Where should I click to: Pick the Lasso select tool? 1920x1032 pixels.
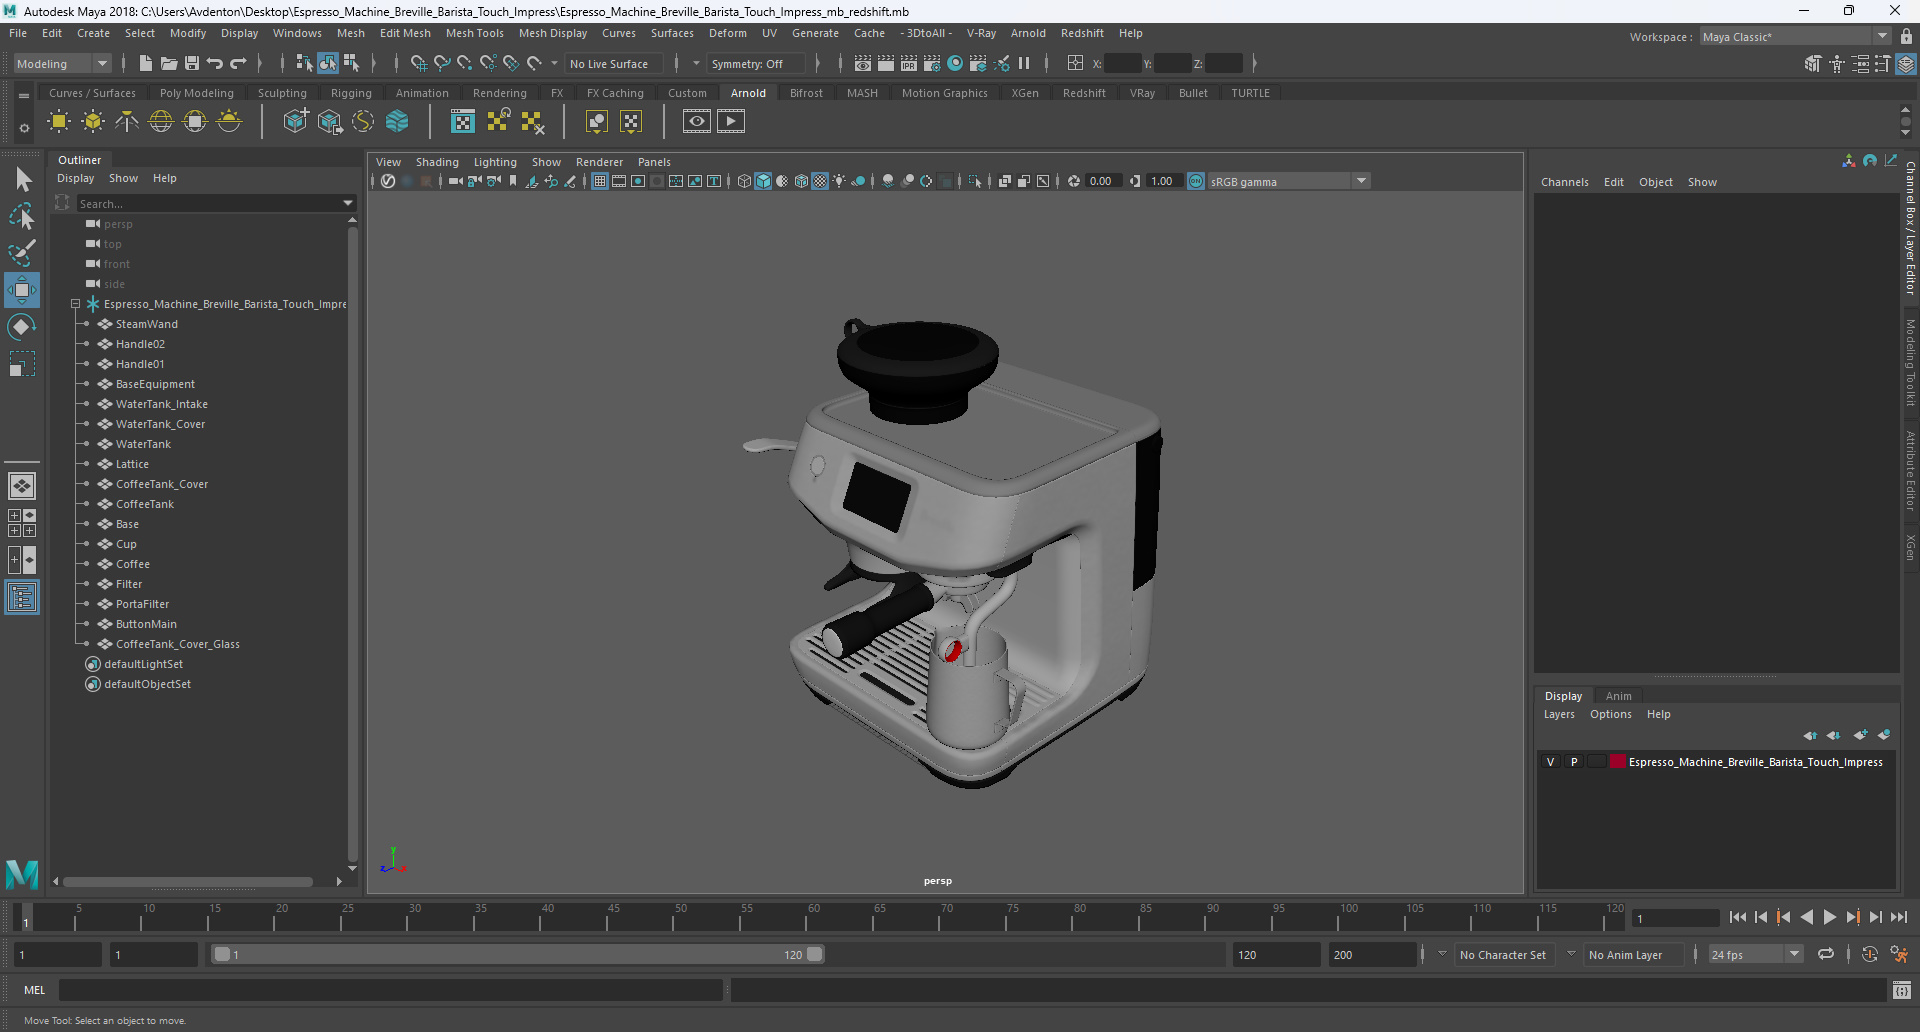(x=22, y=216)
